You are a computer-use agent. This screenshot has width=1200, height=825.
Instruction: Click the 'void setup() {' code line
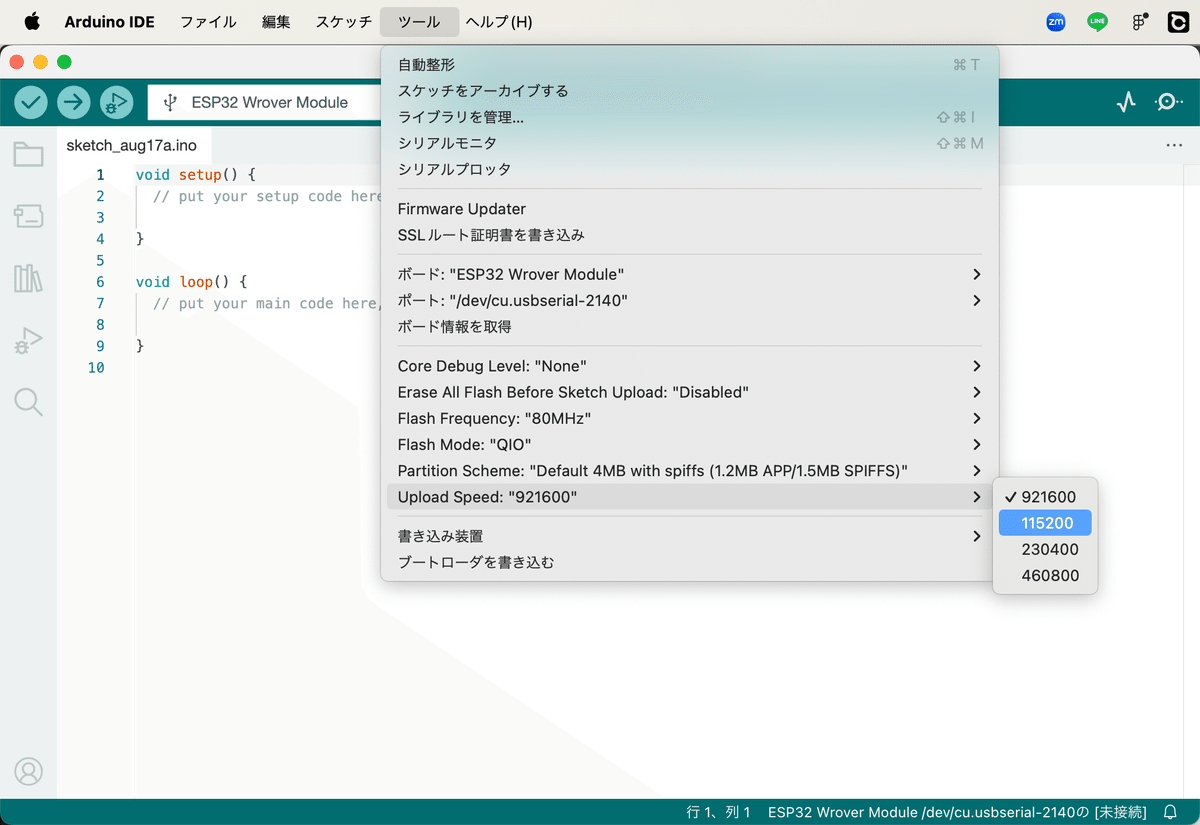pos(196,174)
